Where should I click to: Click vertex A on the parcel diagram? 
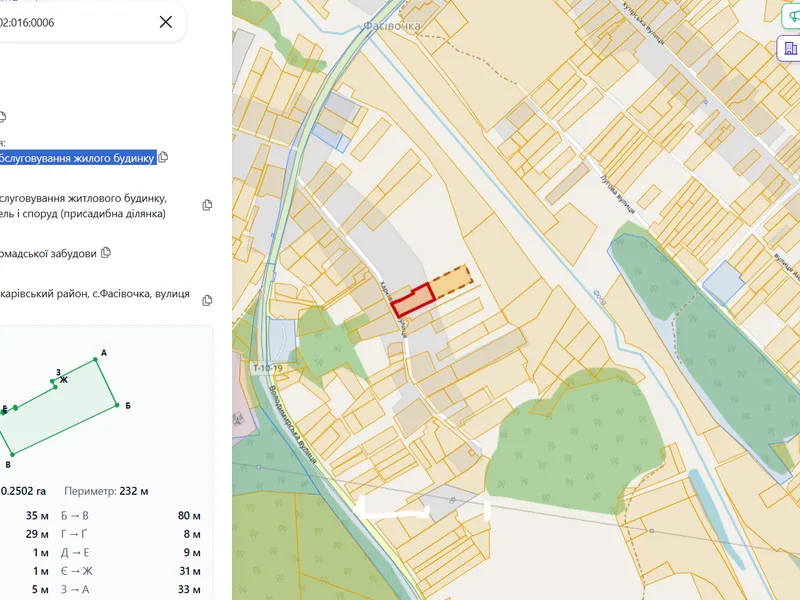coord(95,360)
